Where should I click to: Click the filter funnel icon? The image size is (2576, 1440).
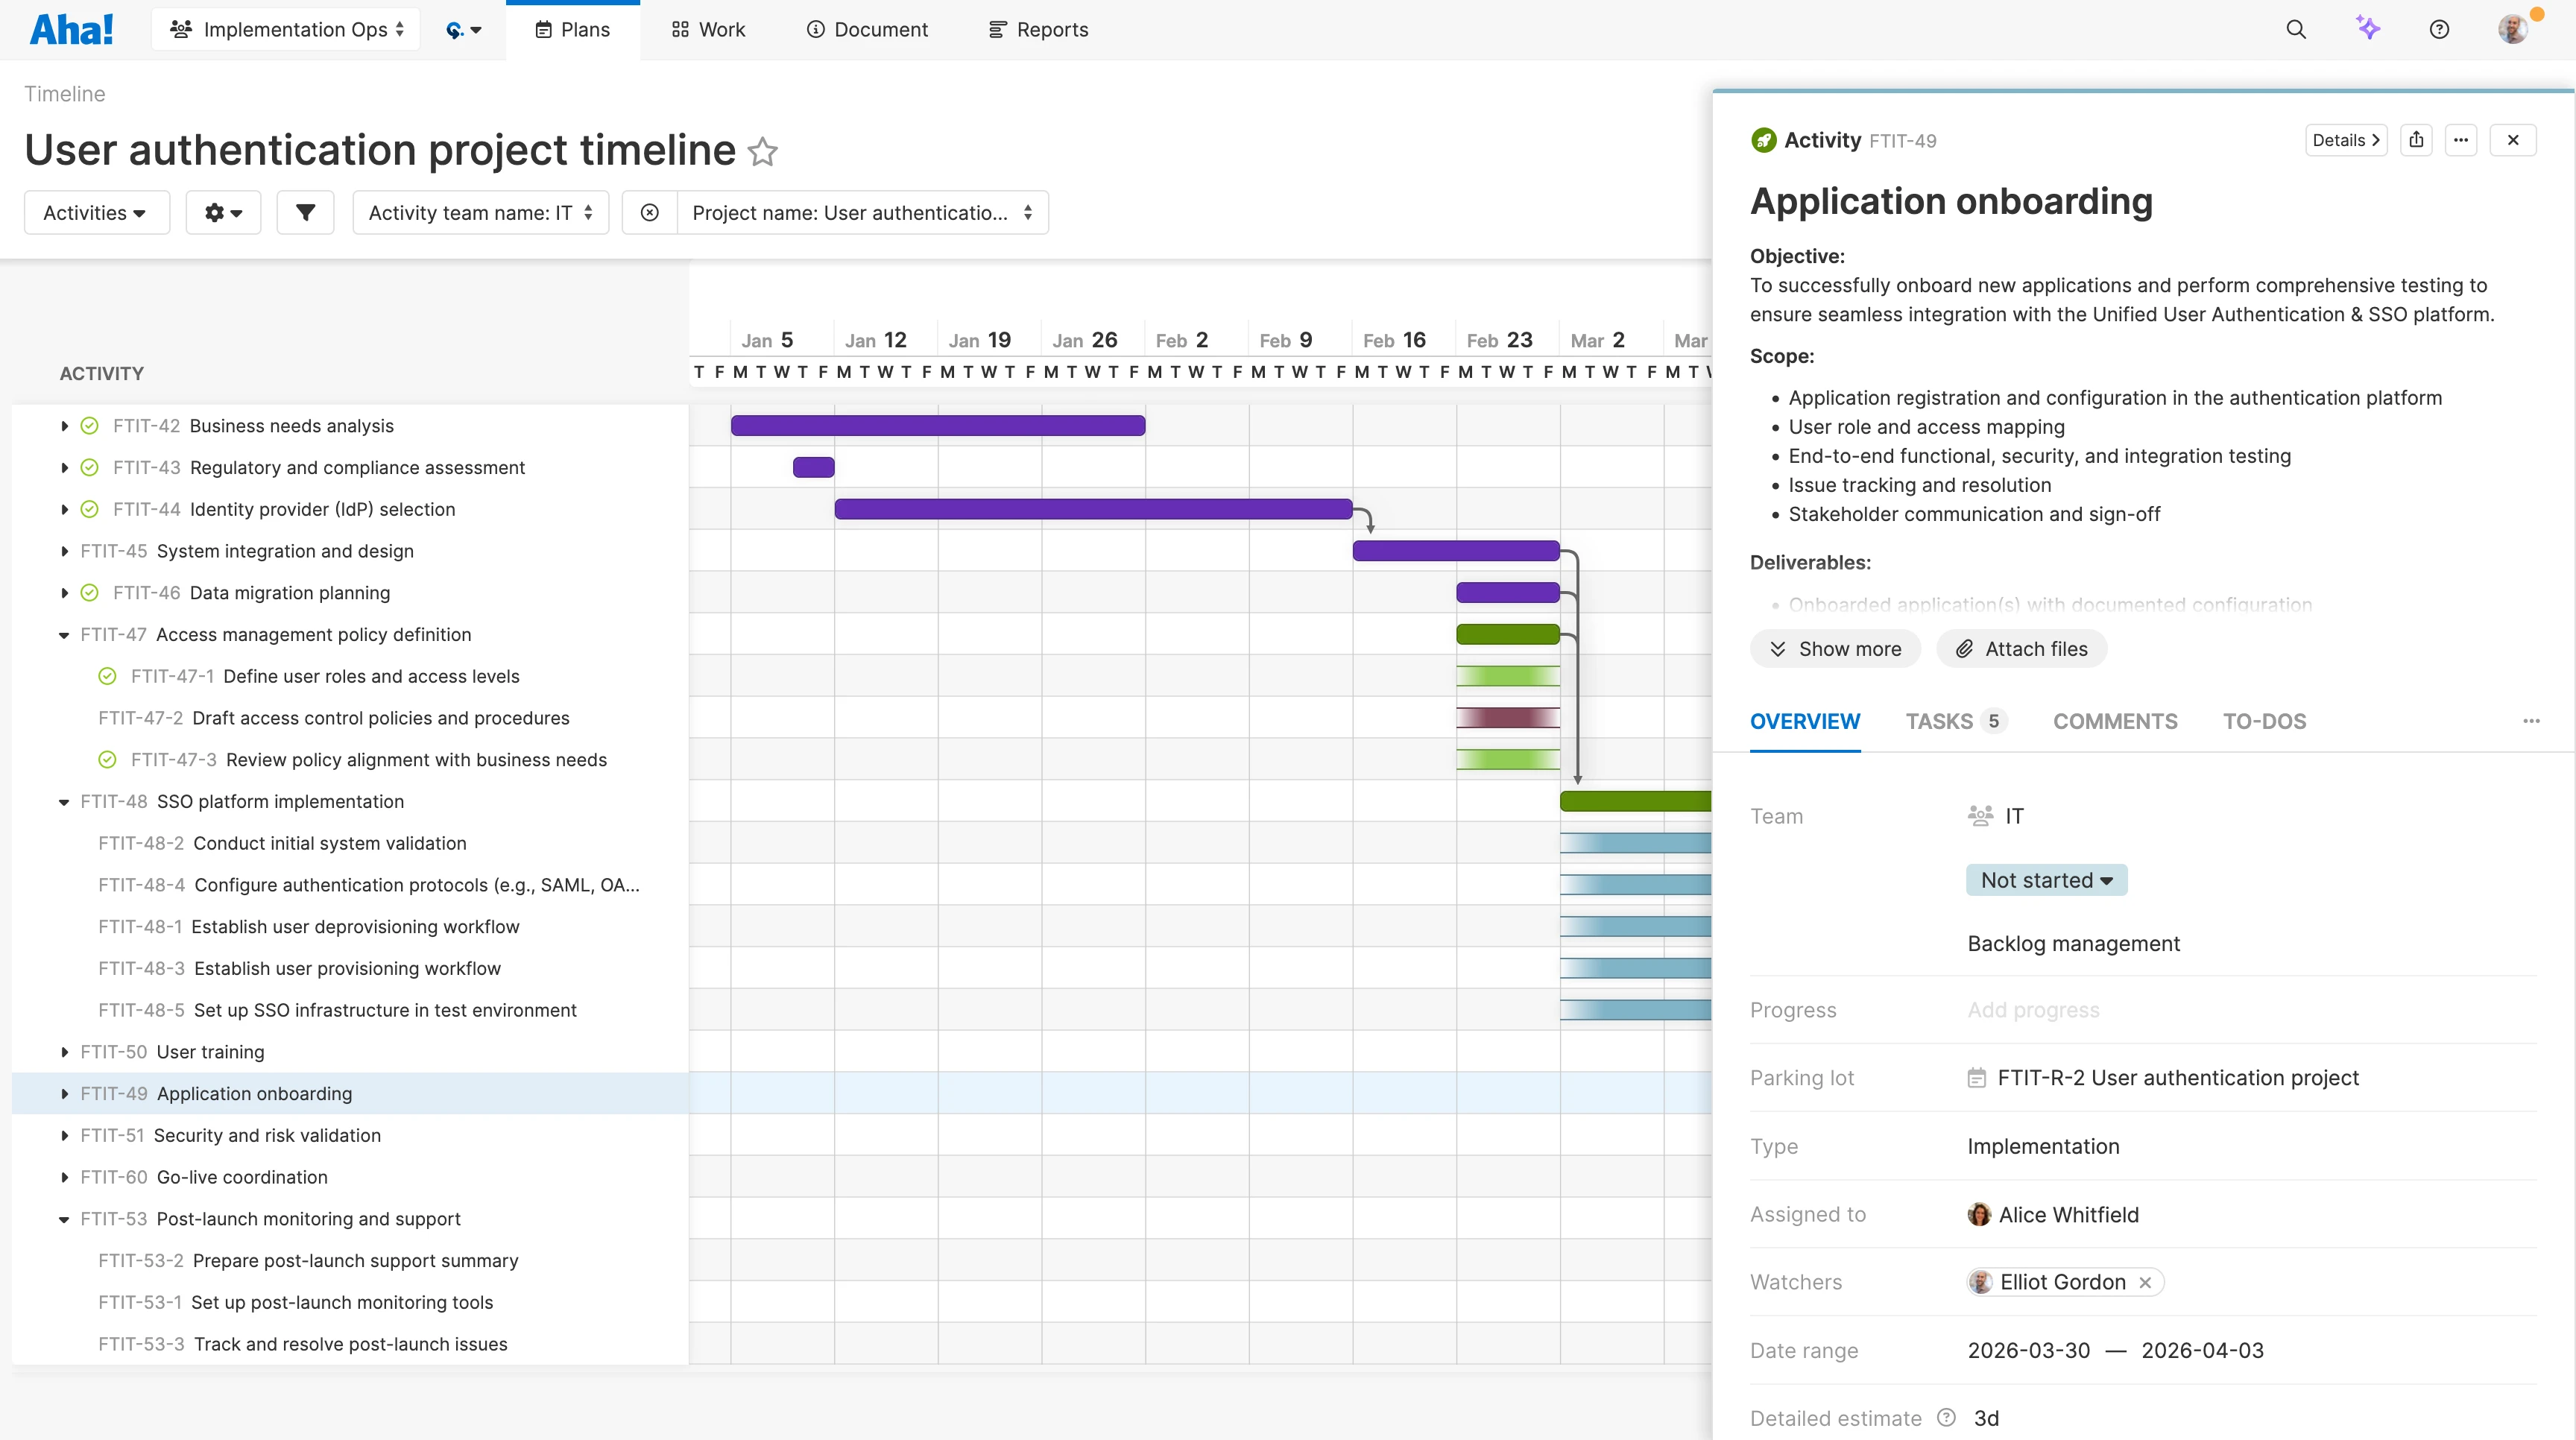click(x=305, y=212)
